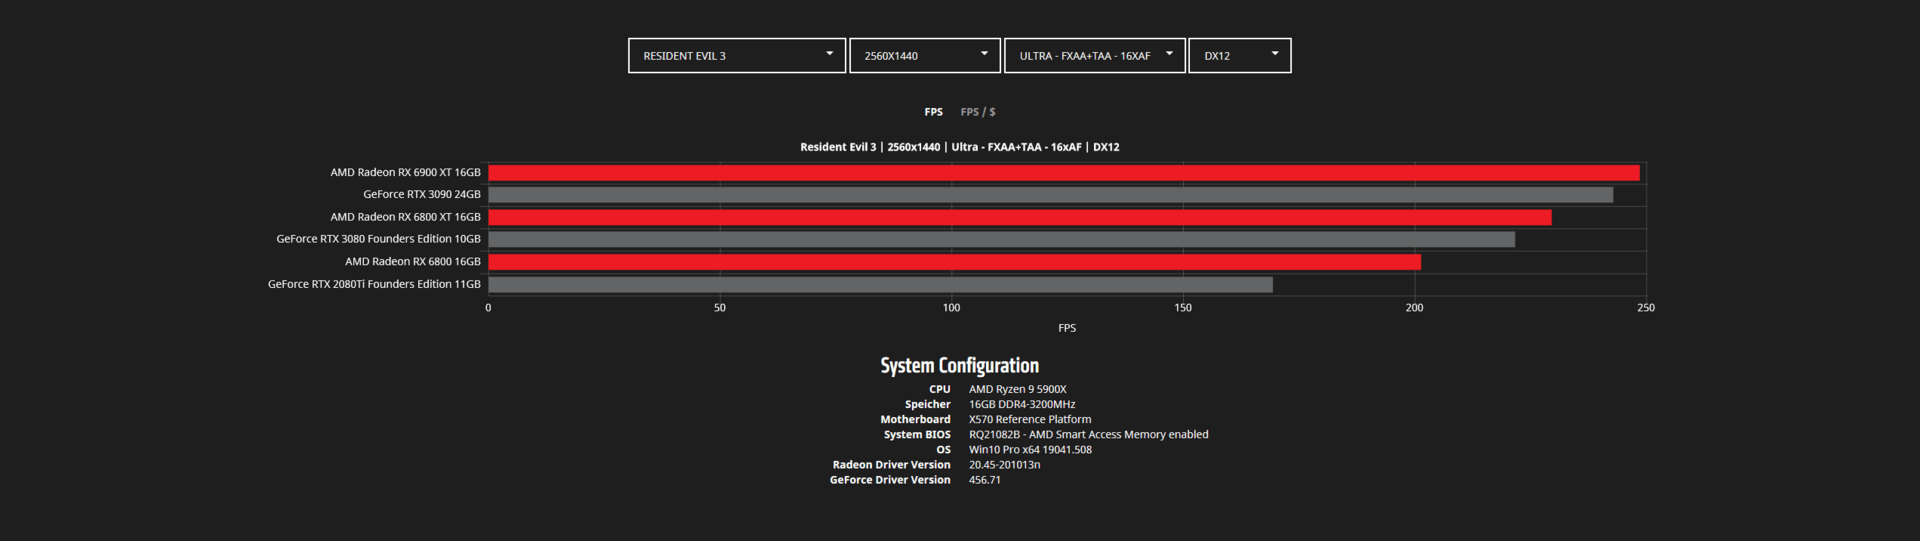Open the DX12 API dropdown
The image size is (1920, 541).
(1240, 56)
